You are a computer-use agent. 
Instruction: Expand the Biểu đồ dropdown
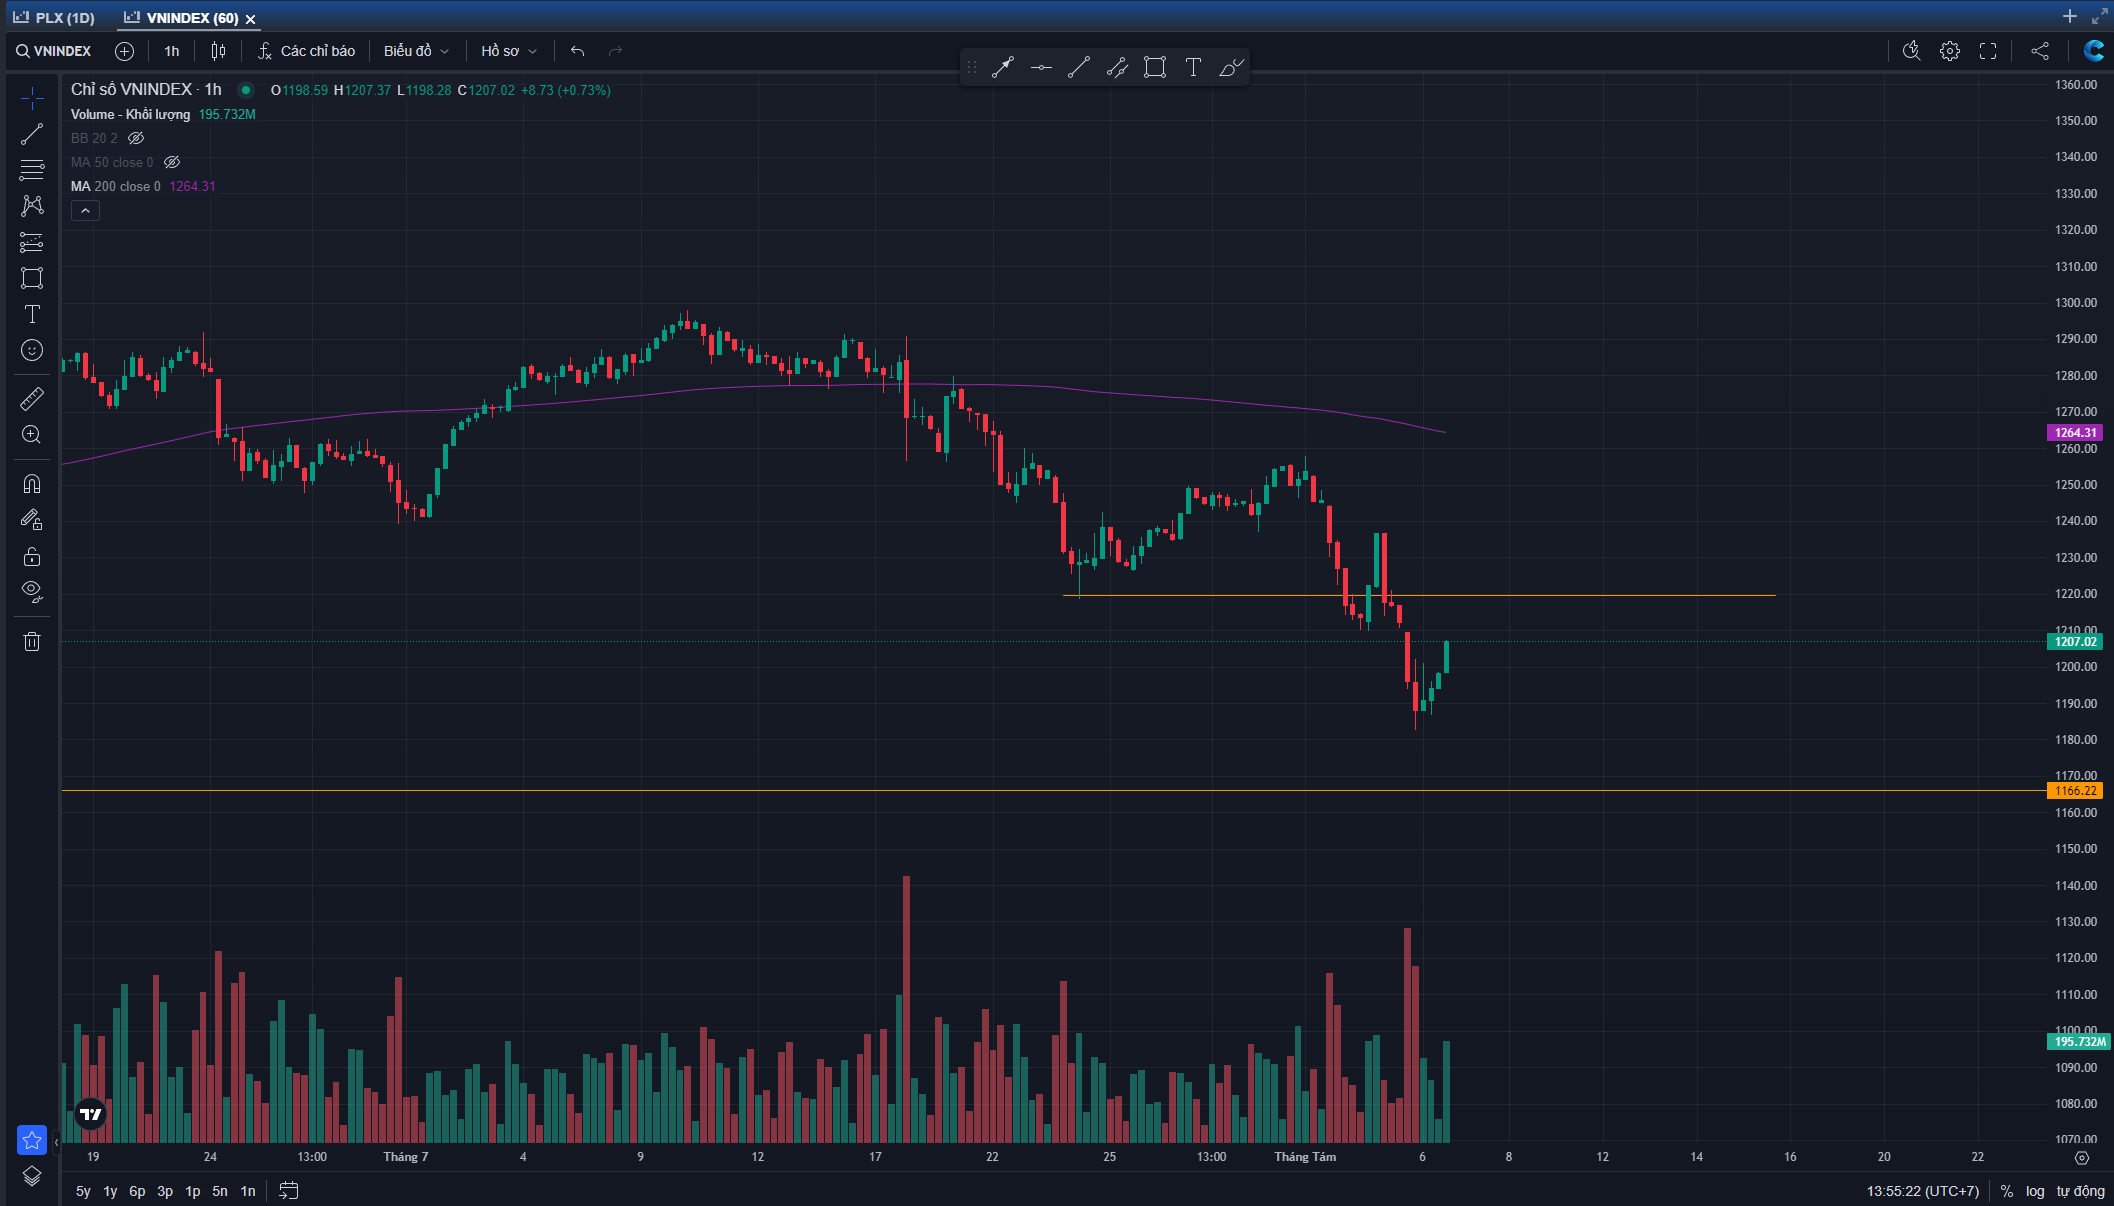click(x=416, y=51)
